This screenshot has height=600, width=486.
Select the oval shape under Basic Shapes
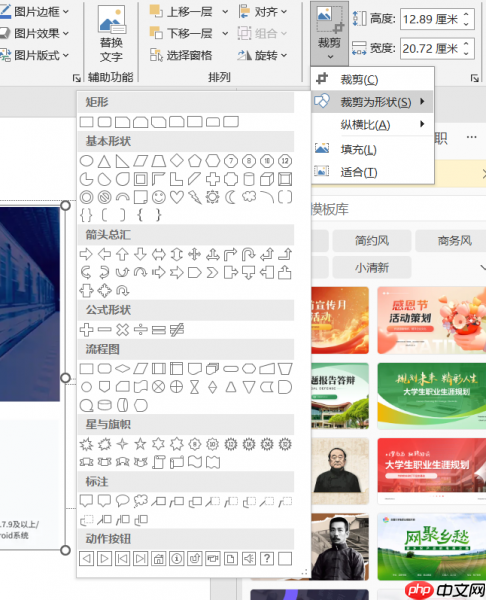point(86,161)
